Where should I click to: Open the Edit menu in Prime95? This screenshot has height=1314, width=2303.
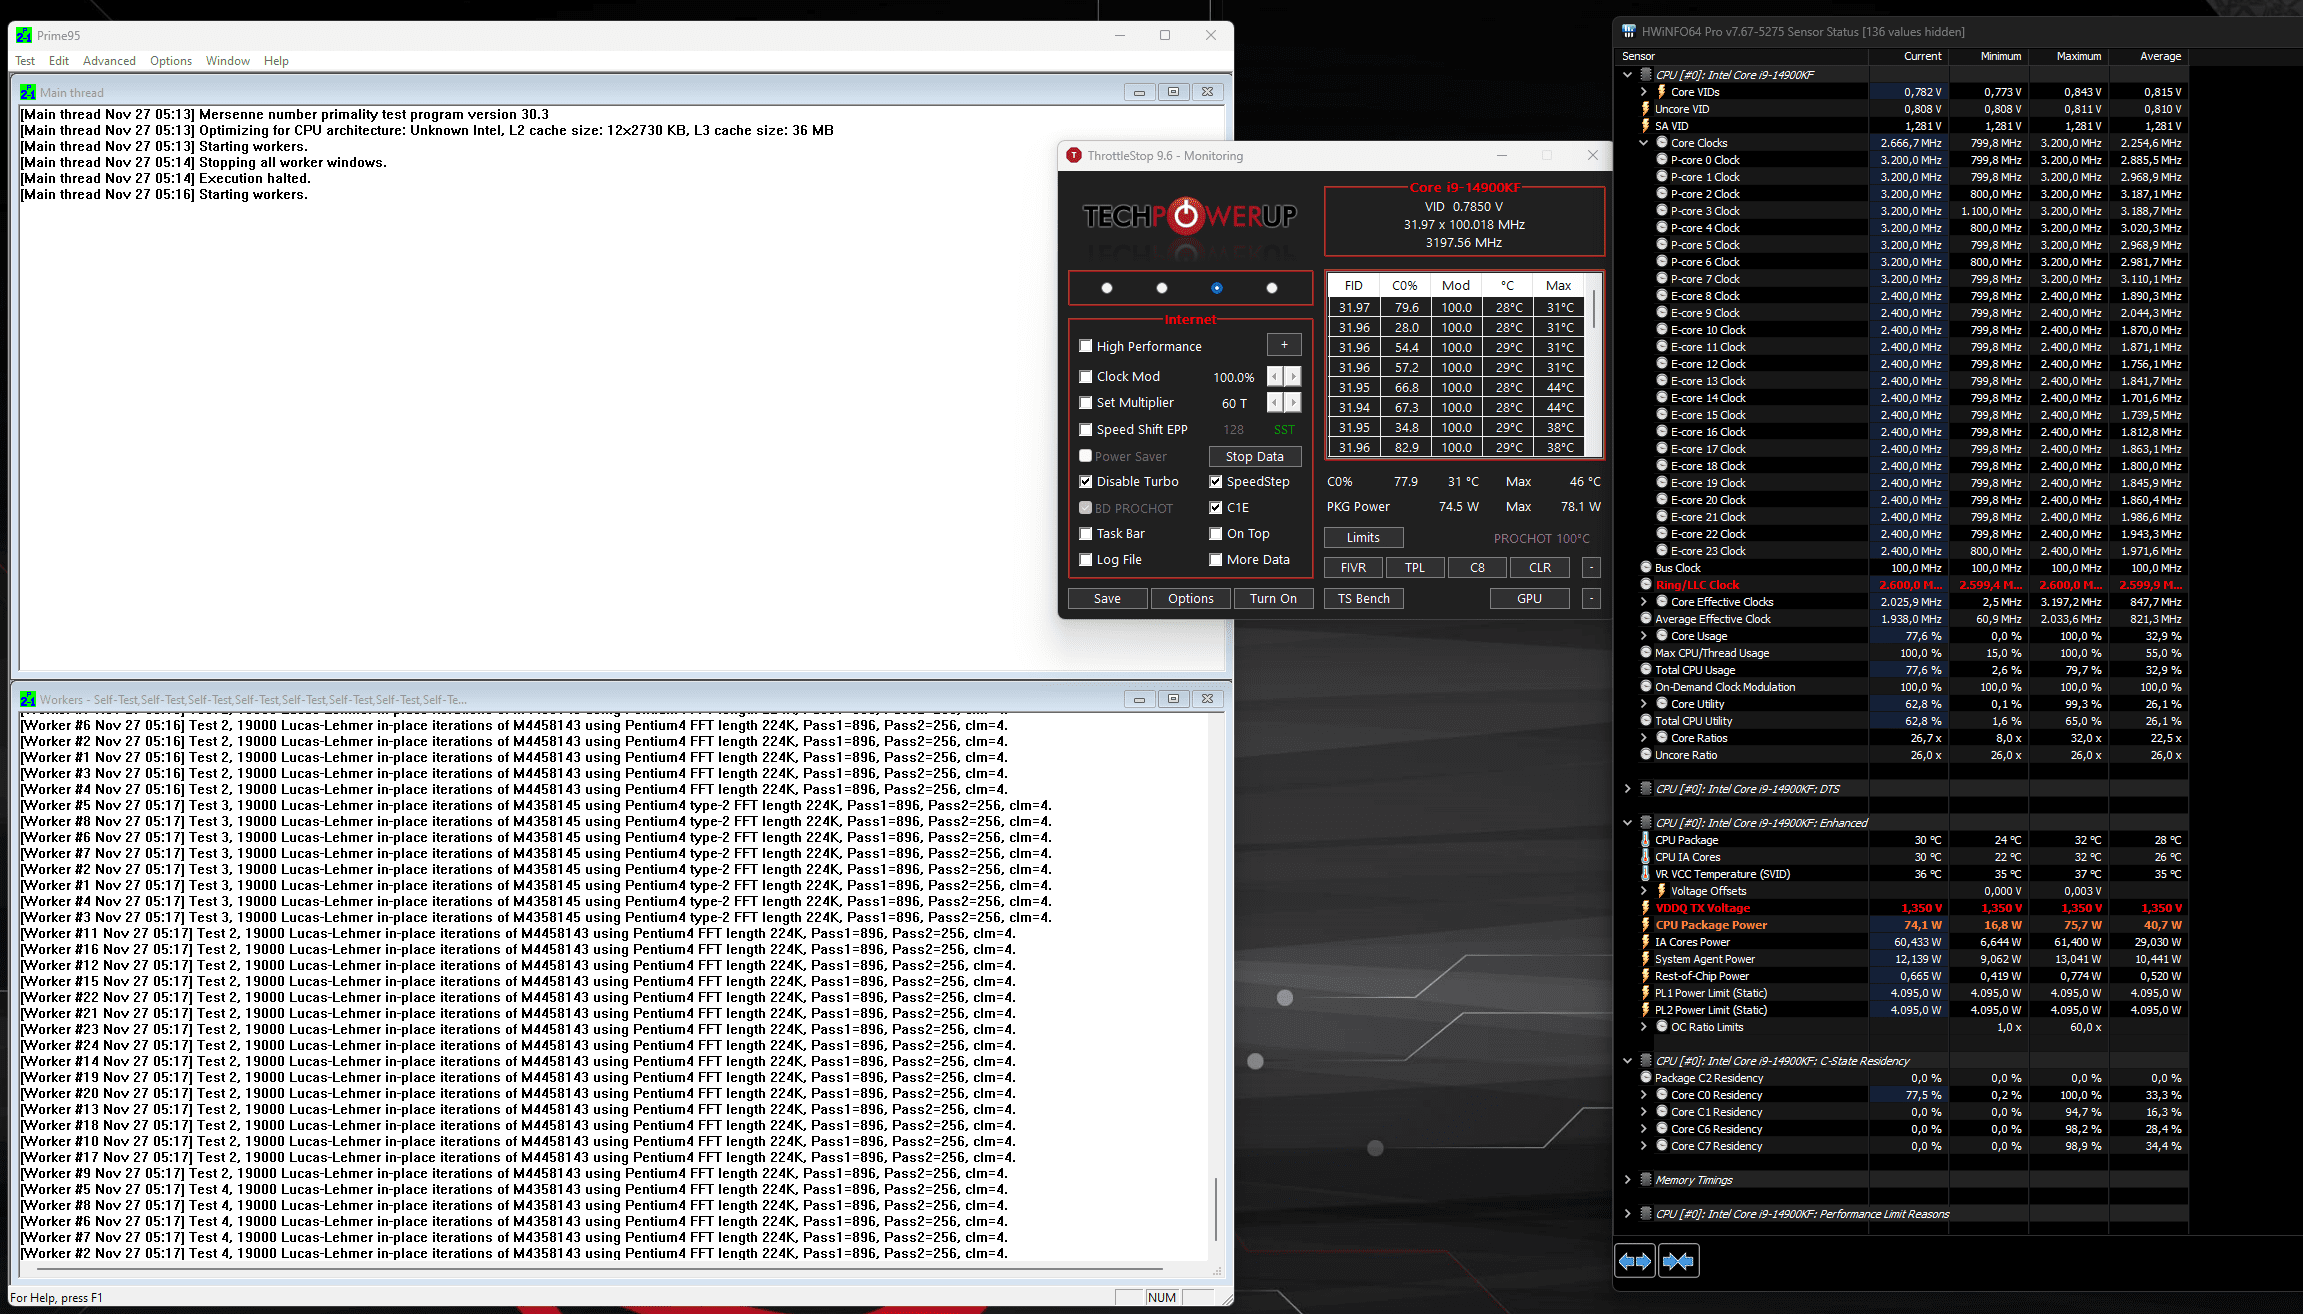tap(59, 61)
